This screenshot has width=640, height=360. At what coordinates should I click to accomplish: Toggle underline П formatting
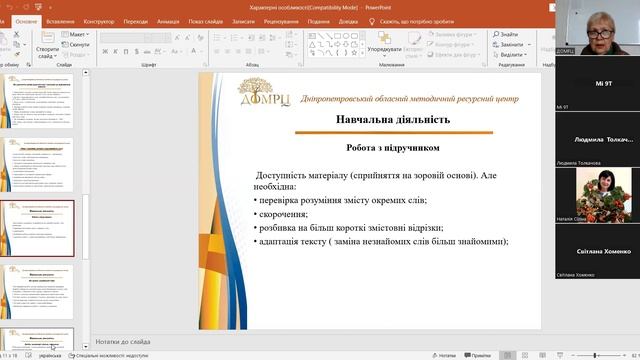(x=126, y=51)
